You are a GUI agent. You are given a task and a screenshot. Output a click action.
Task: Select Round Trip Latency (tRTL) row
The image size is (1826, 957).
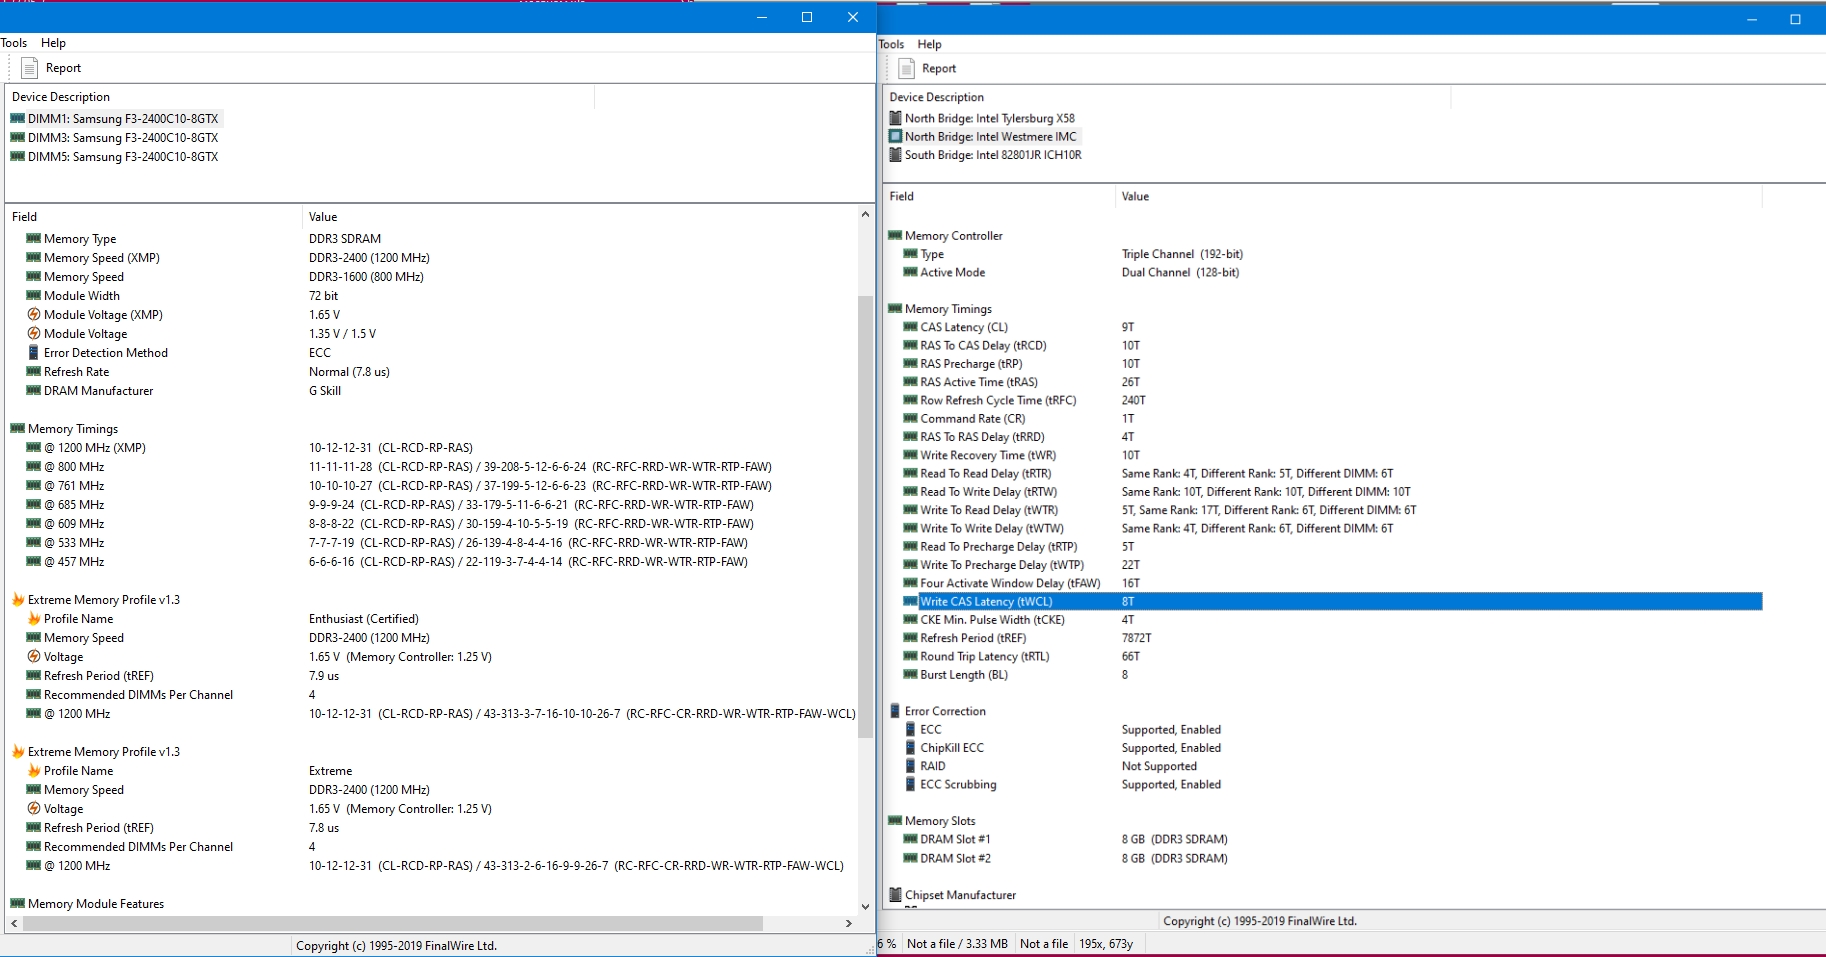click(1332, 656)
